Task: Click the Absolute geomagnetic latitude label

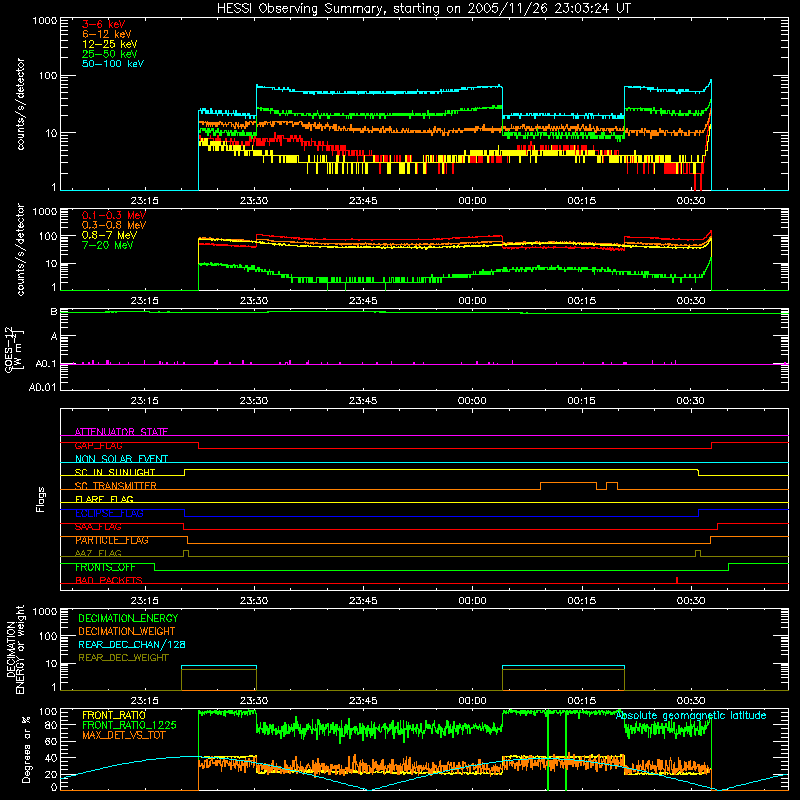Action: [x=691, y=715]
